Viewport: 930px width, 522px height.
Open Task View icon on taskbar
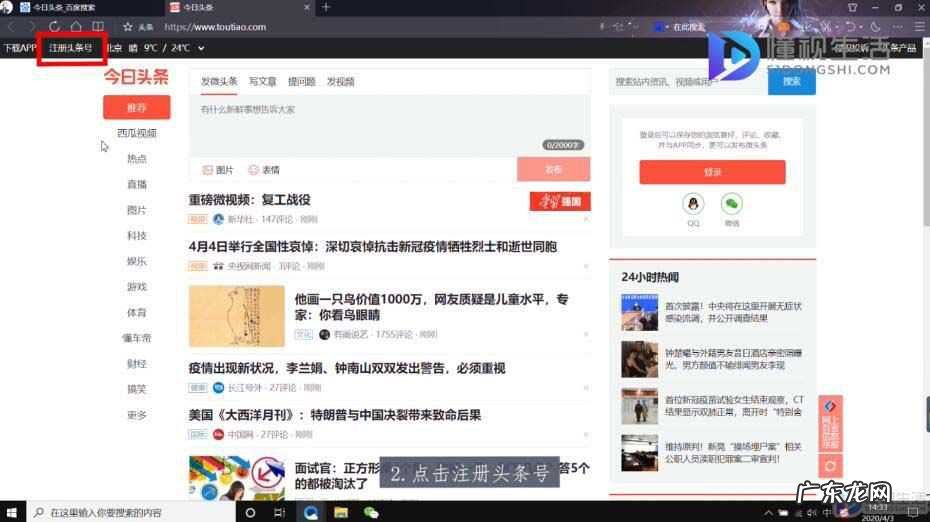(280, 513)
